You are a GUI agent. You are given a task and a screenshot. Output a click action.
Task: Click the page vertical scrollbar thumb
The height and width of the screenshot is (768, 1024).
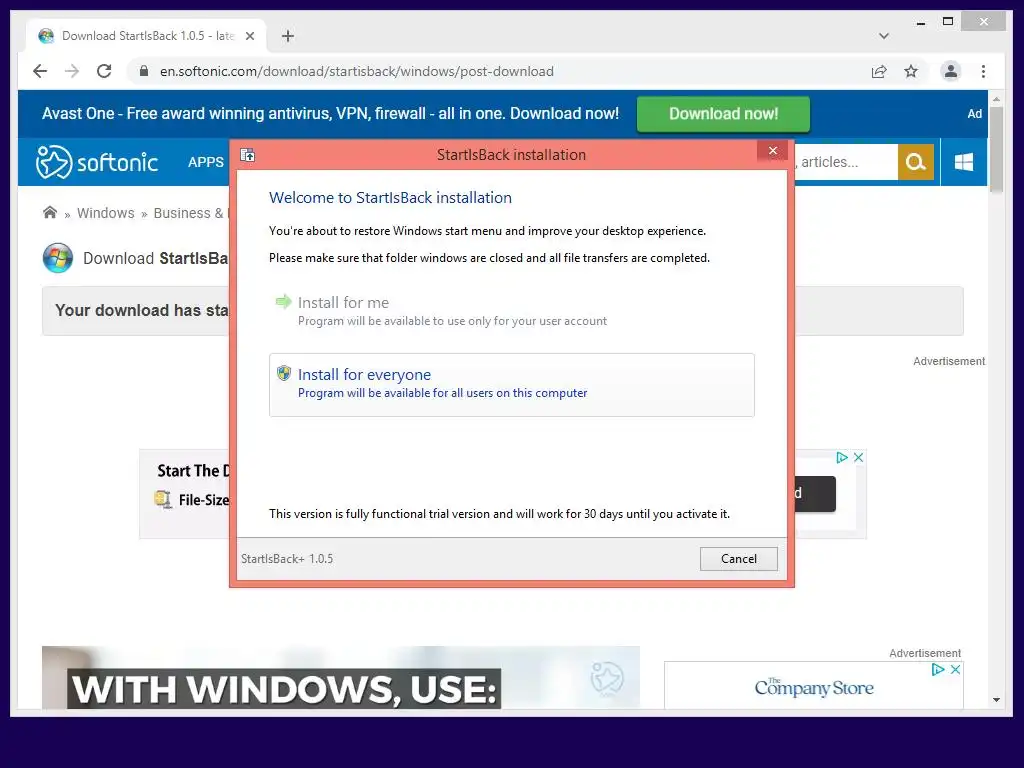pyautogui.click(x=997, y=150)
